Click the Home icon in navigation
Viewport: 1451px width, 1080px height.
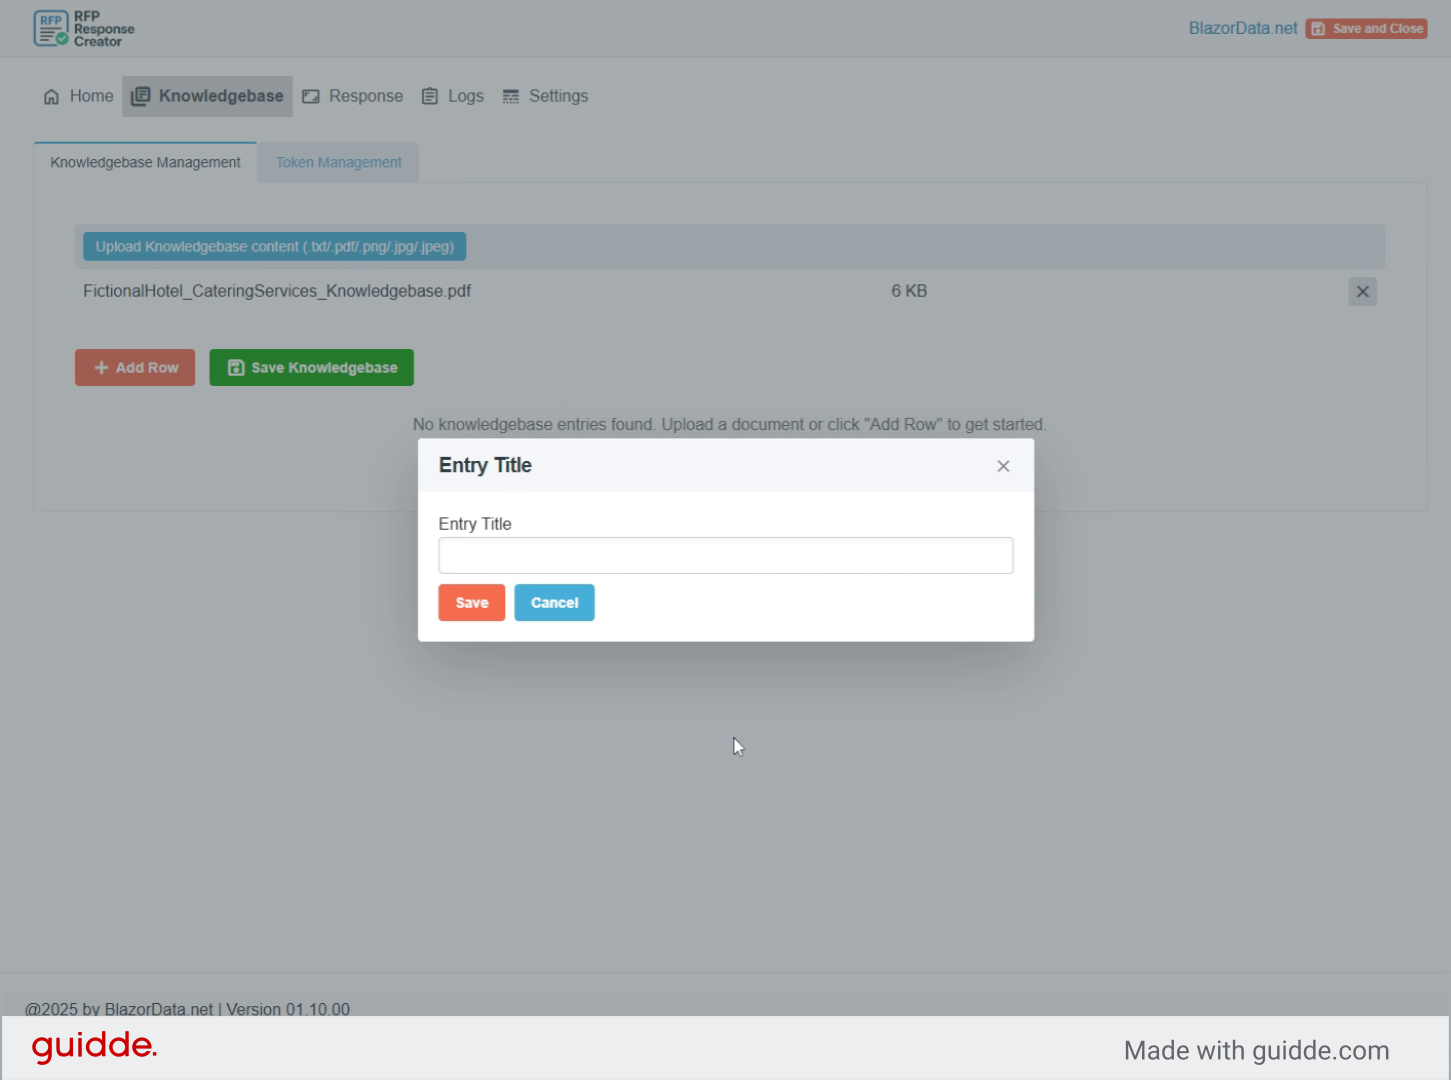[51, 96]
